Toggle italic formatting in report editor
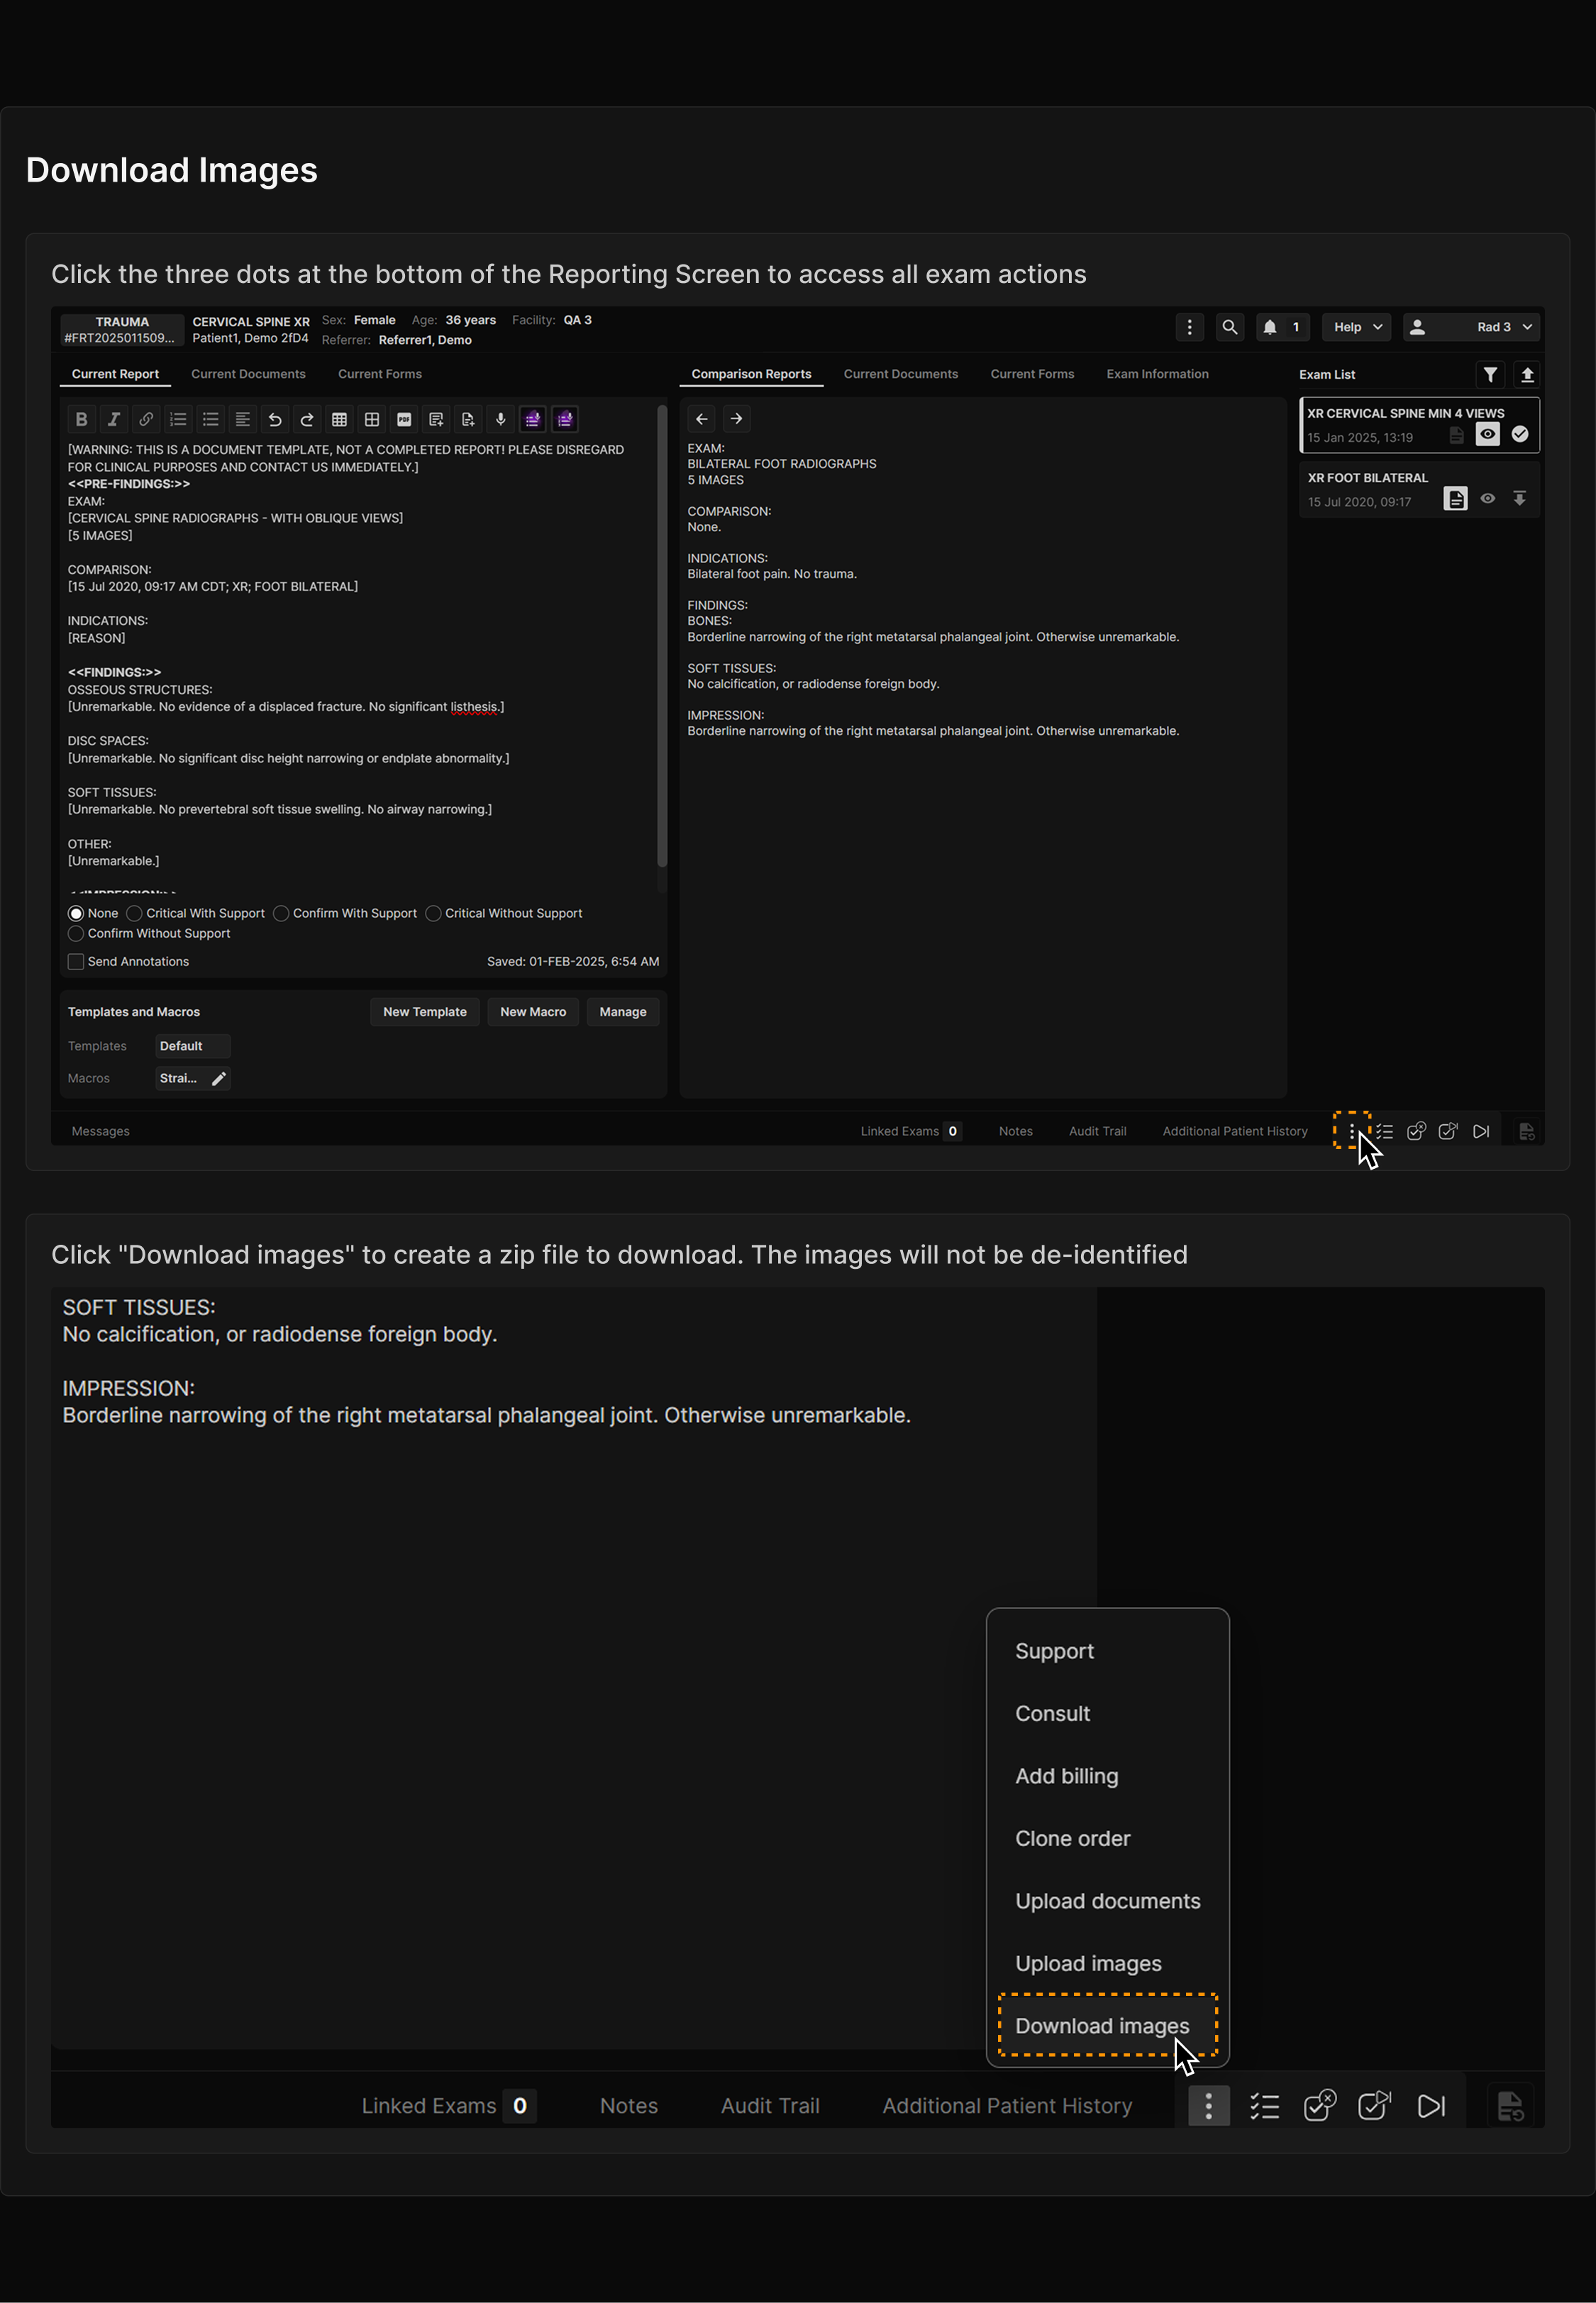The image size is (1596, 2303). 114,419
